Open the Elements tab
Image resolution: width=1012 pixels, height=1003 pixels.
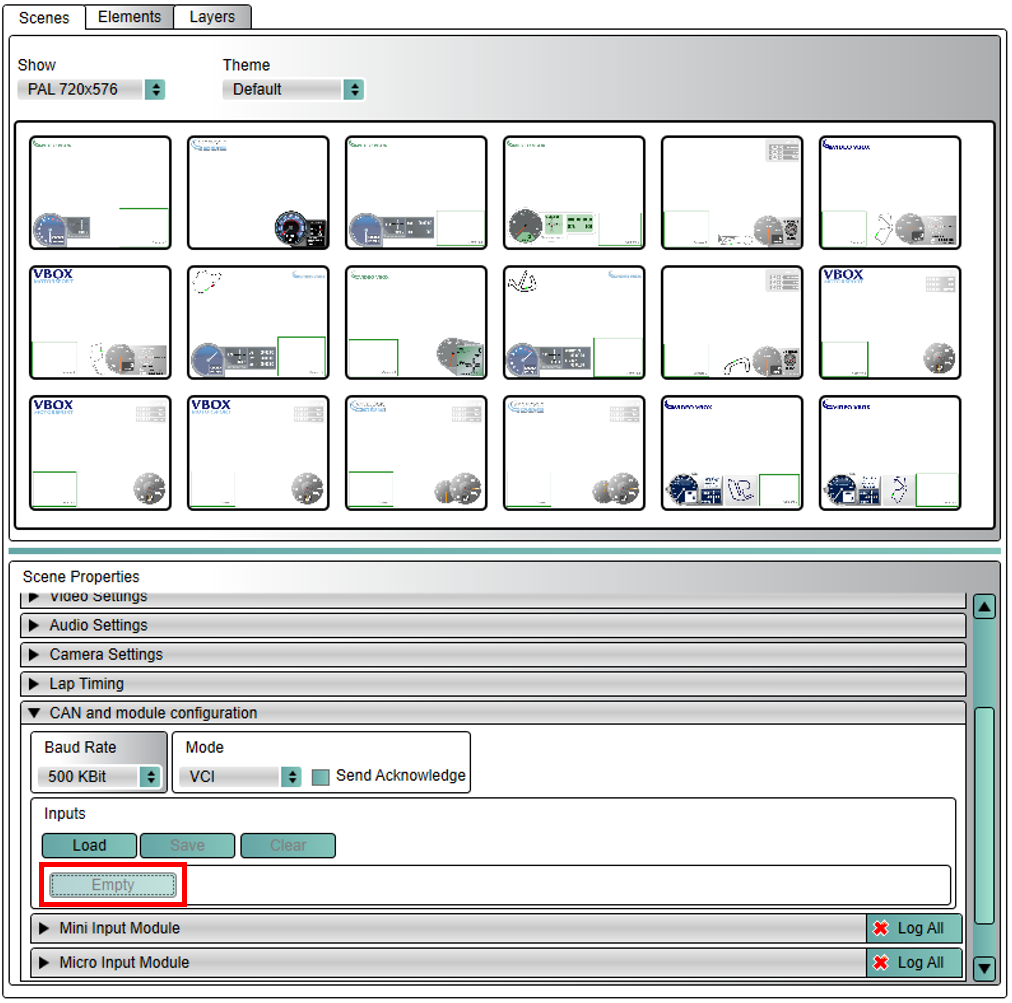[129, 17]
